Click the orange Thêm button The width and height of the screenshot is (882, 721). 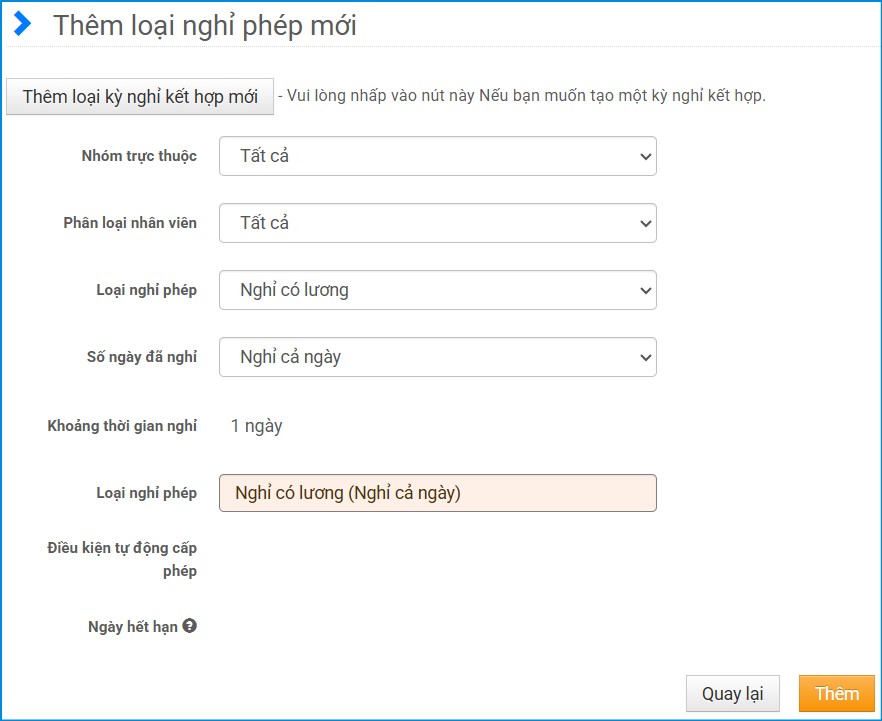tap(836, 694)
